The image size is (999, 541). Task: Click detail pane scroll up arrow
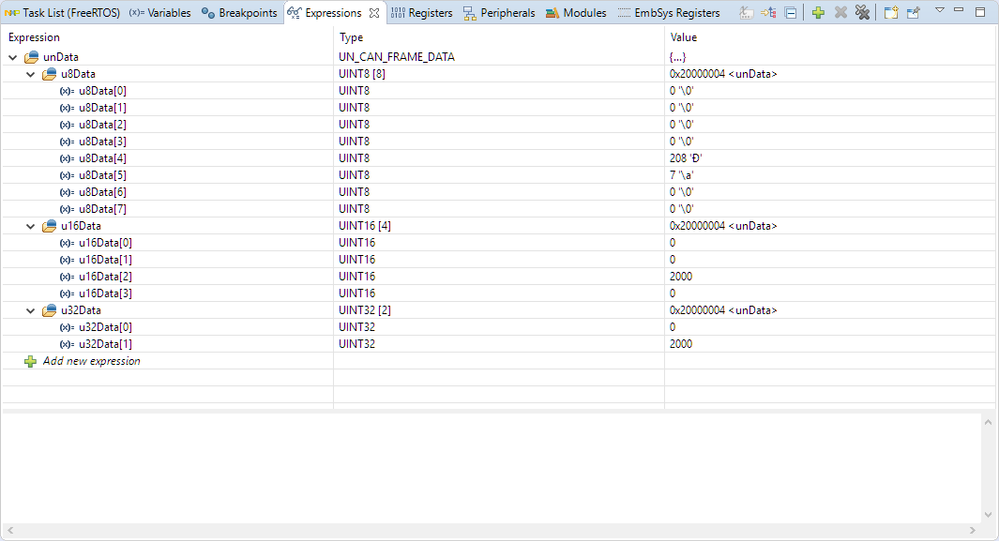[x=988, y=422]
